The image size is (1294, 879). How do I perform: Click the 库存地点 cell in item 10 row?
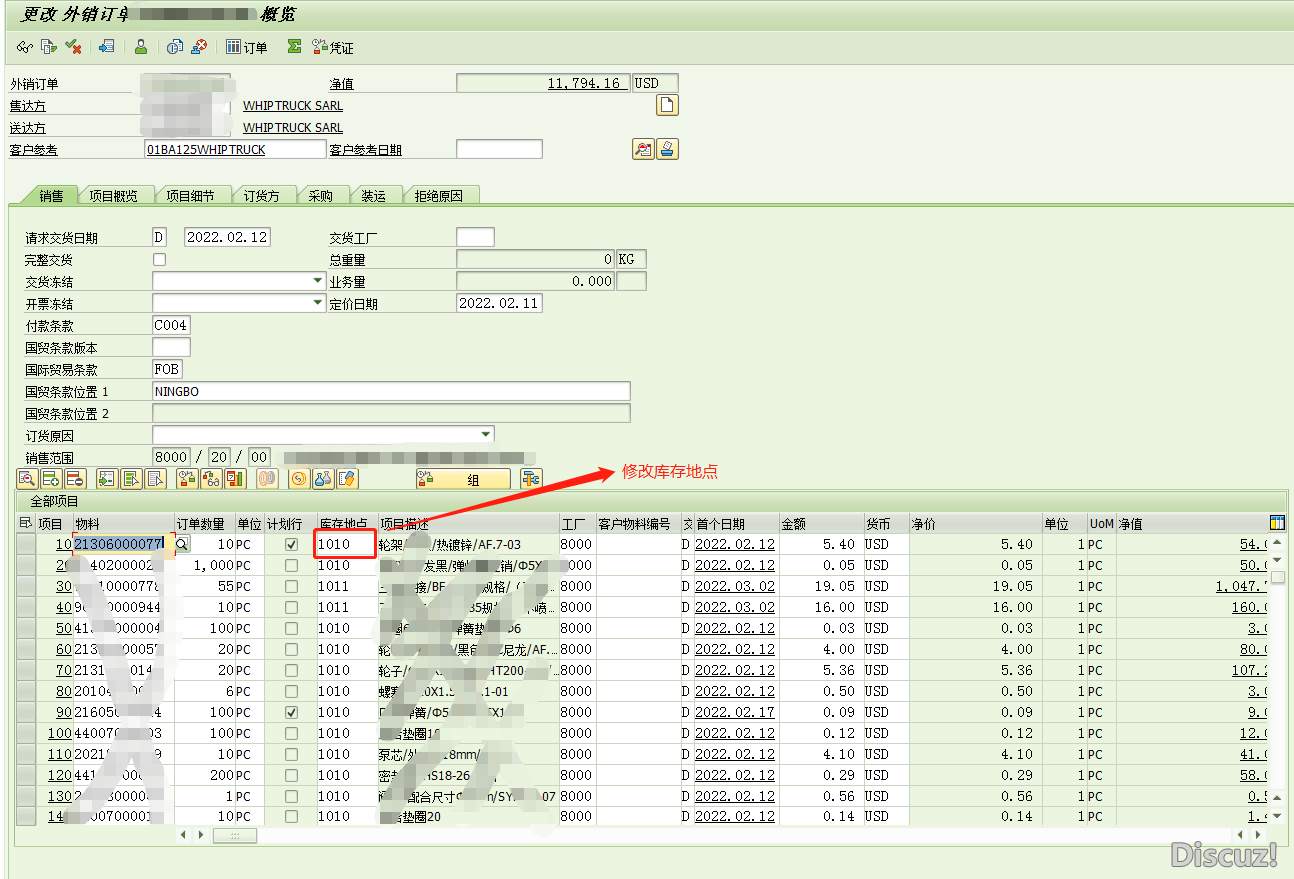click(346, 545)
